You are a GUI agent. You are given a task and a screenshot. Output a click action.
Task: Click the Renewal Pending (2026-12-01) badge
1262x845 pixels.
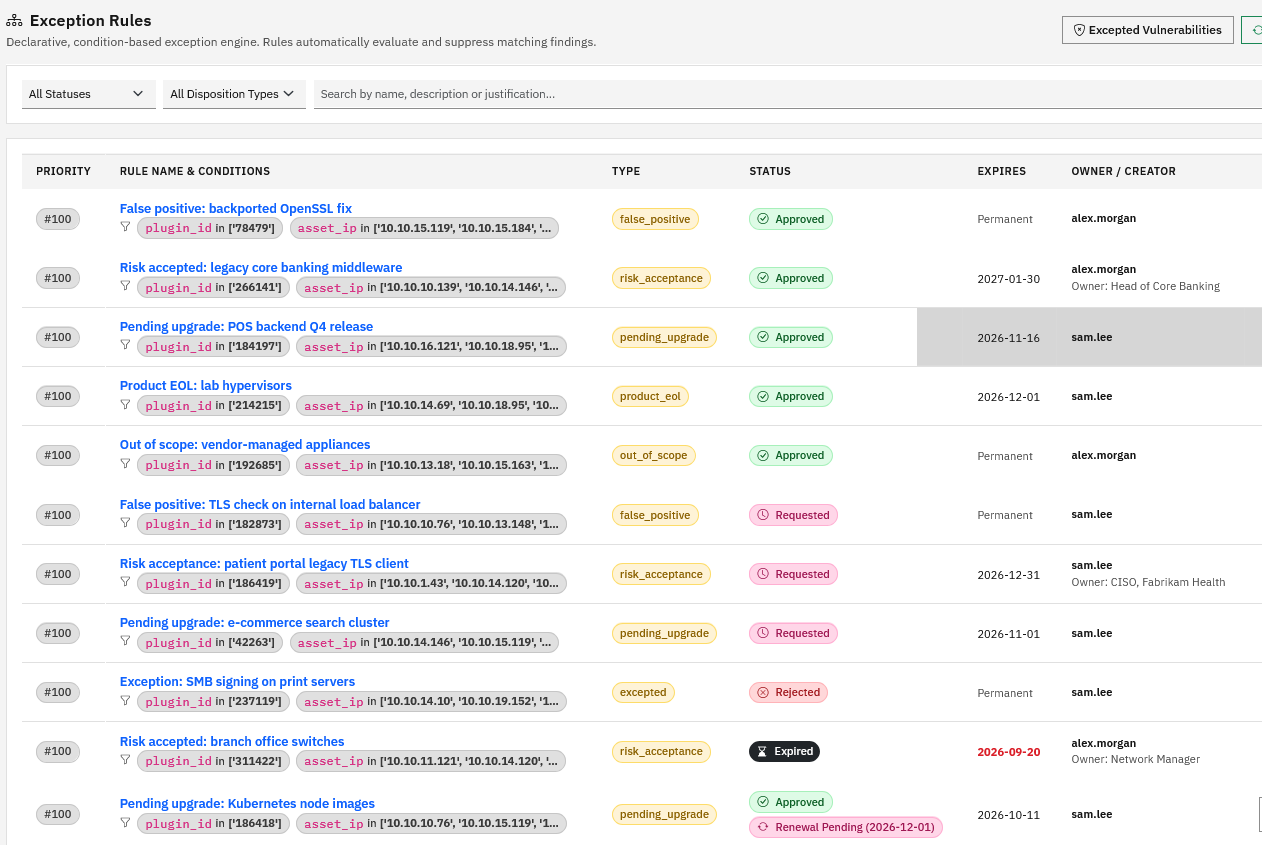846,827
